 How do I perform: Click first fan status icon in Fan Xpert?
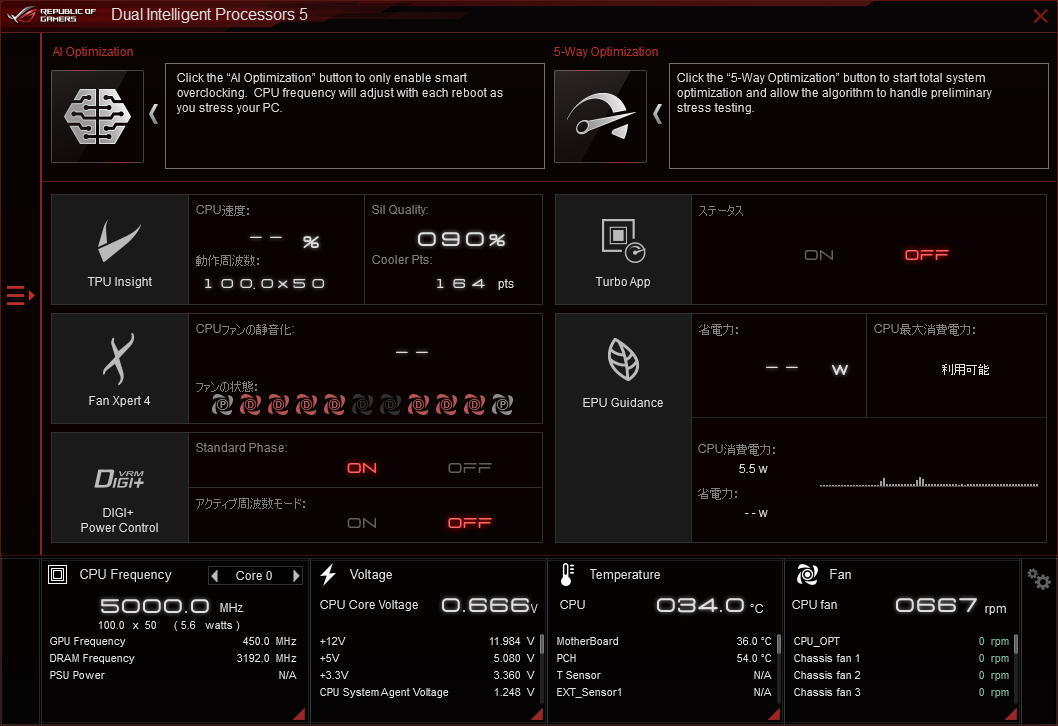[222, 405]
